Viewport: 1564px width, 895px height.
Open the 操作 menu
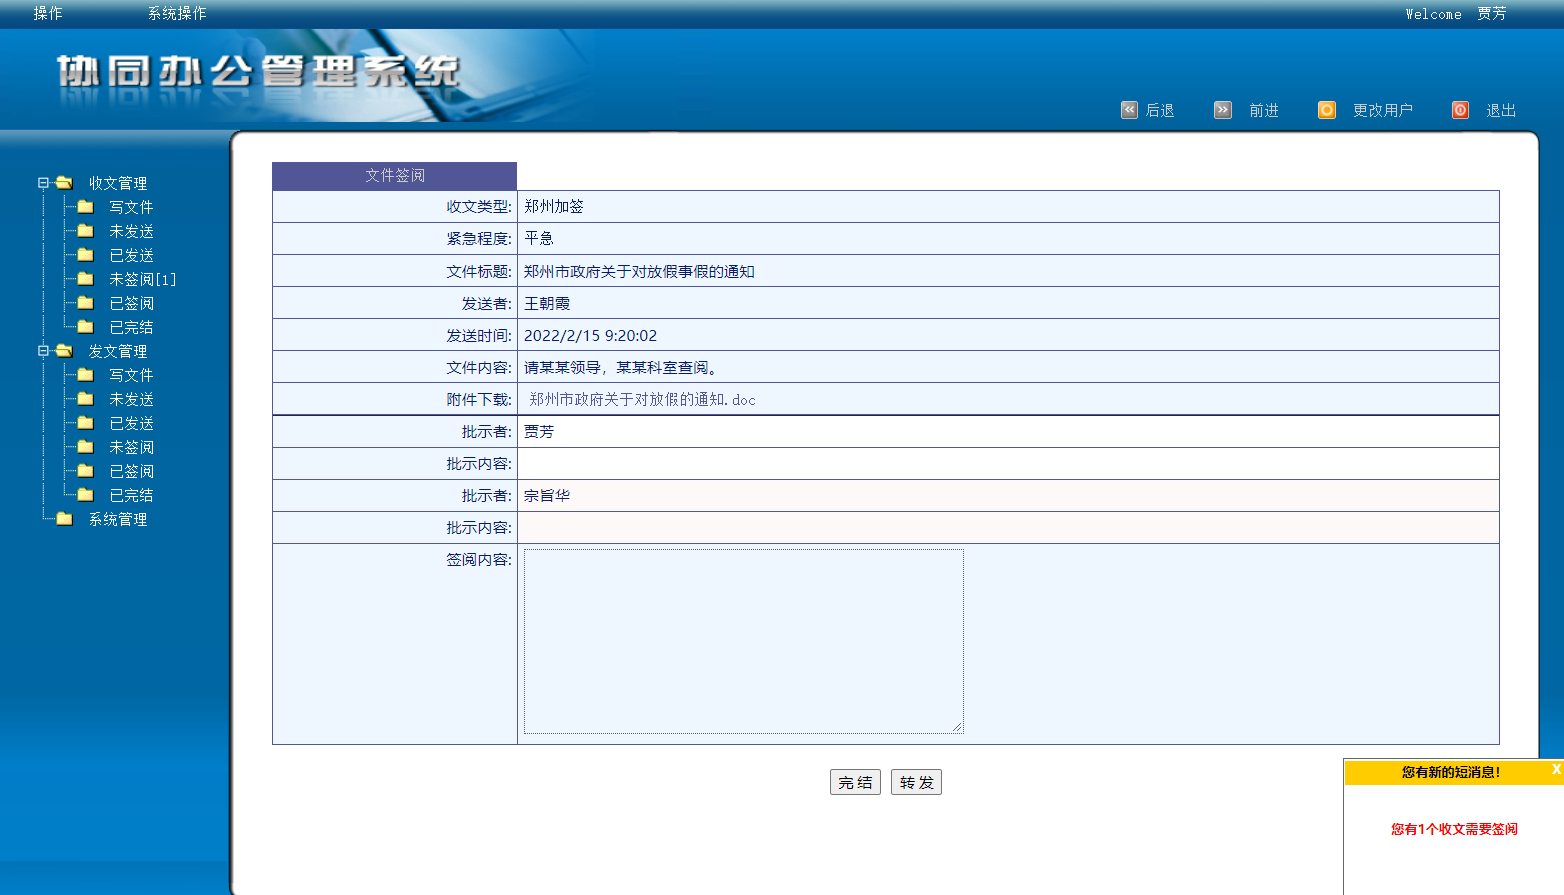[48, 13]
